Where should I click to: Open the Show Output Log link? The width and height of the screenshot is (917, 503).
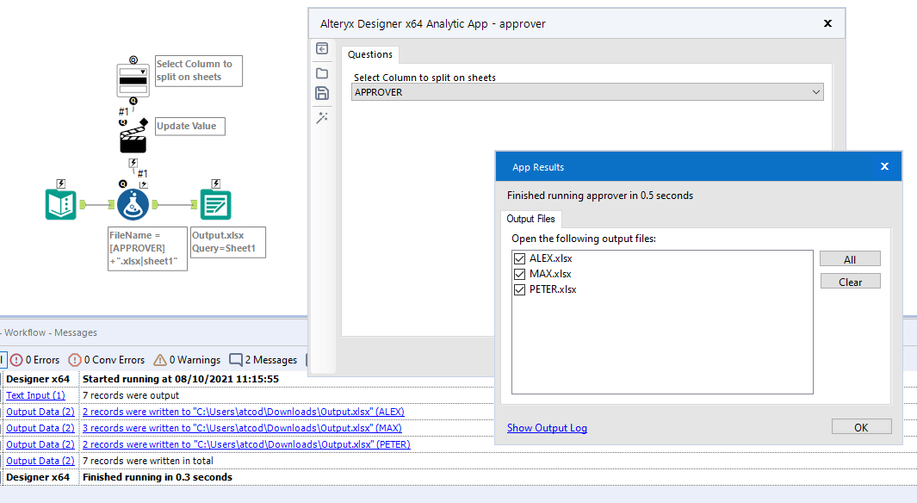pos(547,428)
